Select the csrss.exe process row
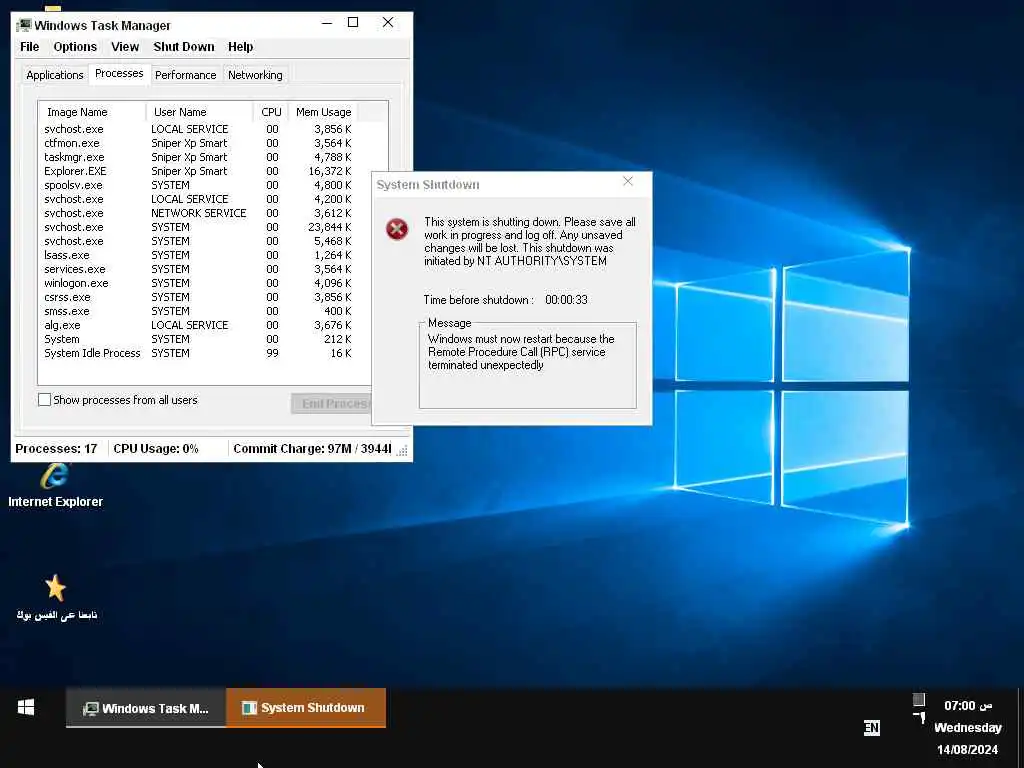Screen dimensions: 1024x768 [x=198, y=297]
